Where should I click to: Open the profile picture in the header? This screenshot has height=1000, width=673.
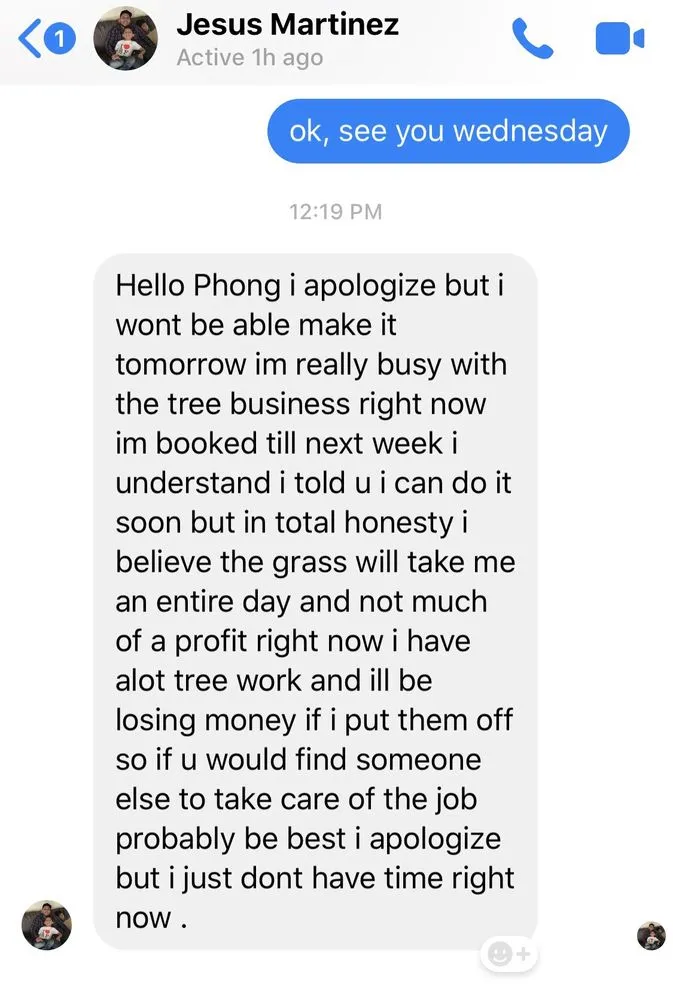(x=125, y=39)
